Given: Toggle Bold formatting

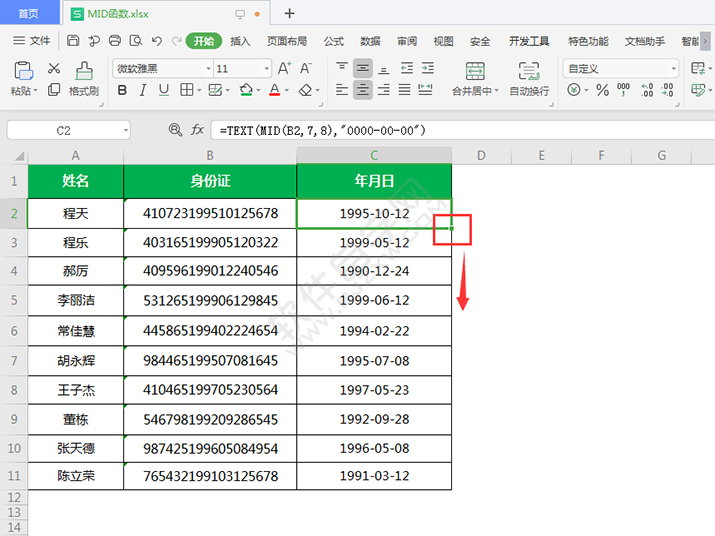Looking at the screenshot, I should coord(122,90).
